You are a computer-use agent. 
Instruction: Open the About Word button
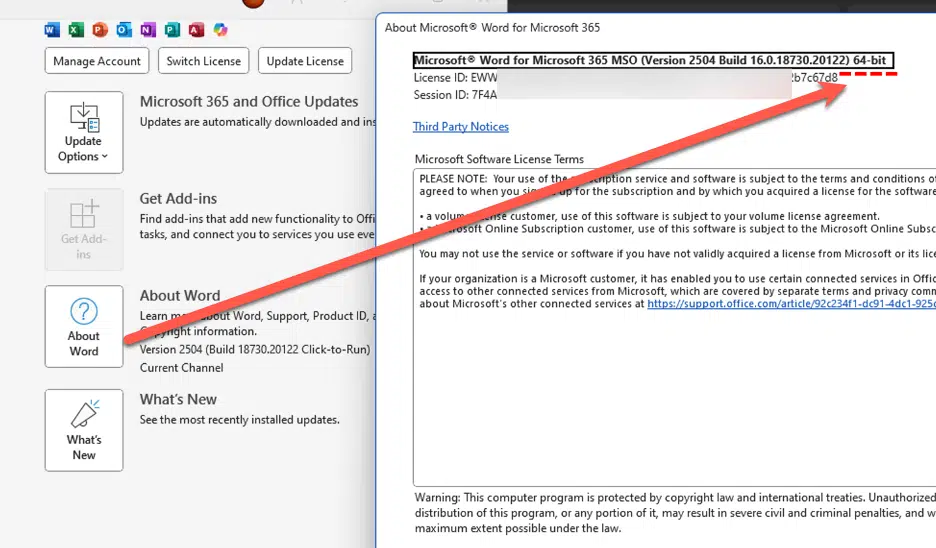coord(84,327)
